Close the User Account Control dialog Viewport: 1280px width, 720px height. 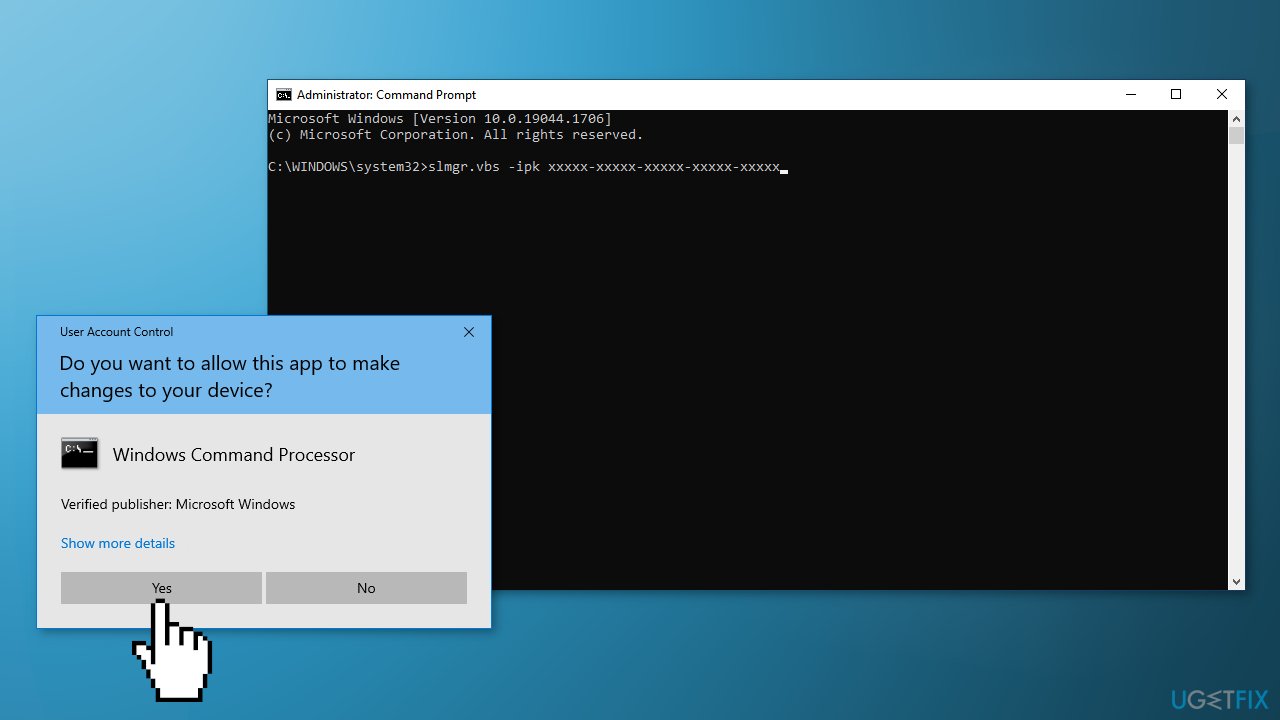[468, 332]
